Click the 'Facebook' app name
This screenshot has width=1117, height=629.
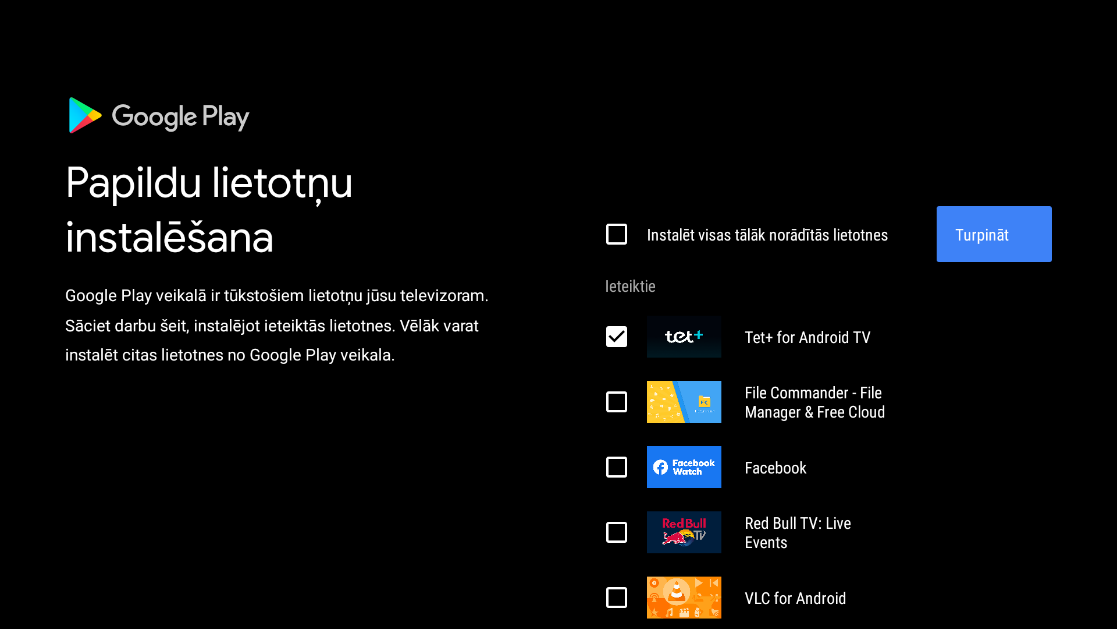[775, 468]
